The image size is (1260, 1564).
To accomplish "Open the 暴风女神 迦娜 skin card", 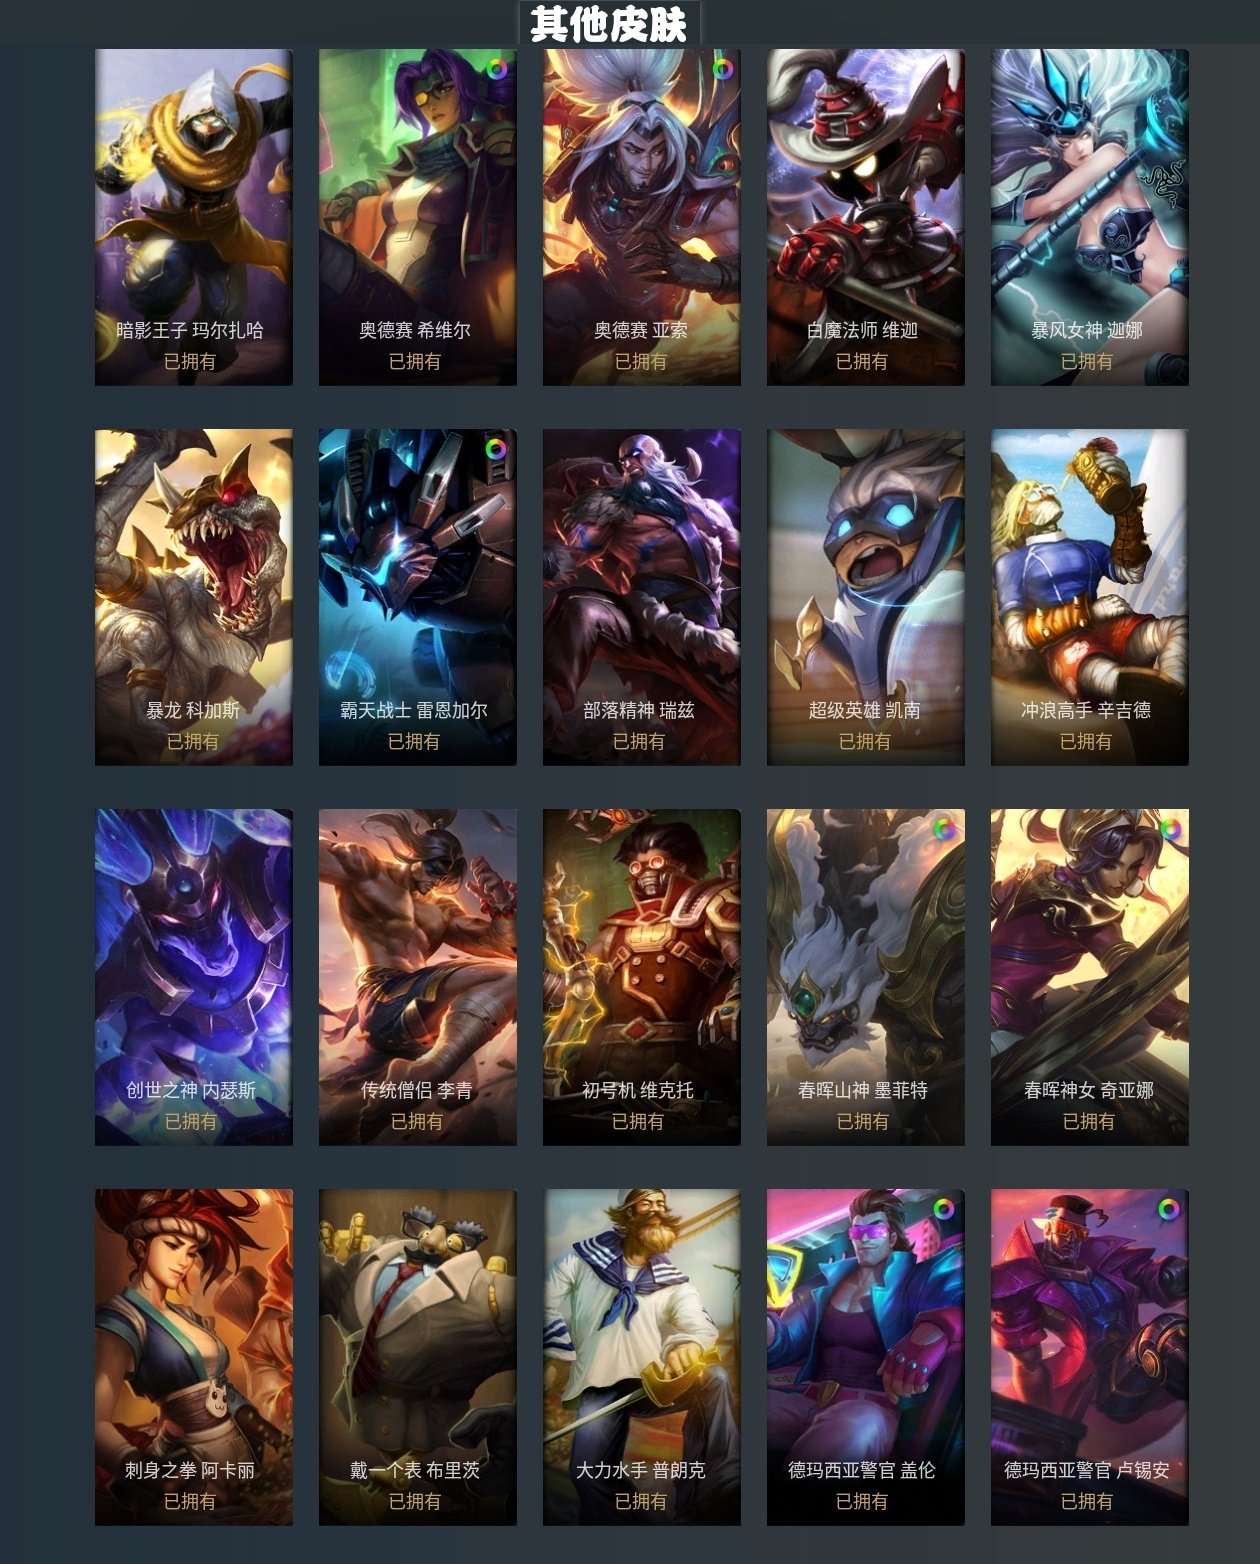I will tap(1090, 217).
